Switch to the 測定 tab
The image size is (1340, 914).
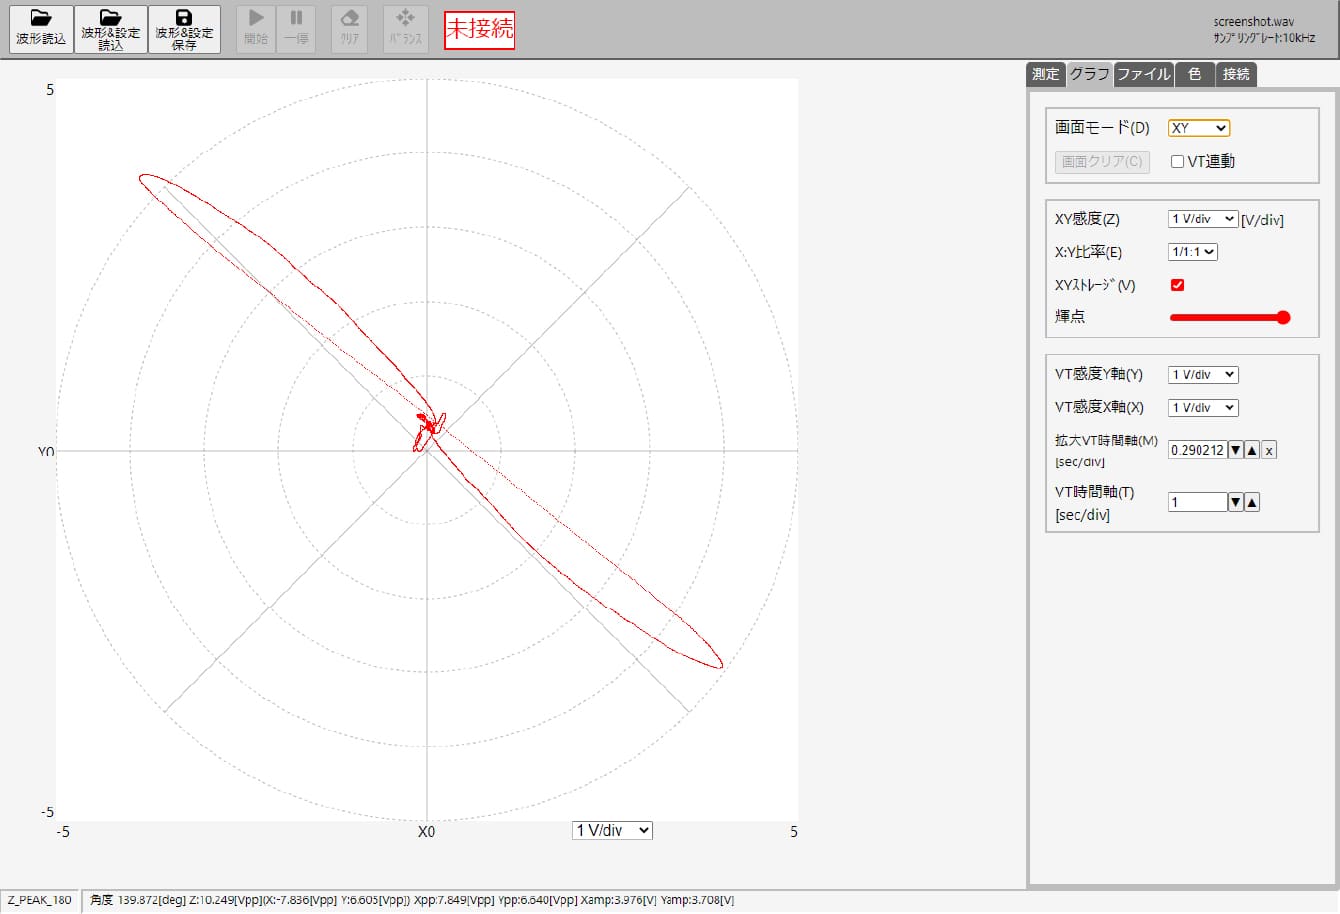click(1046, 74)
